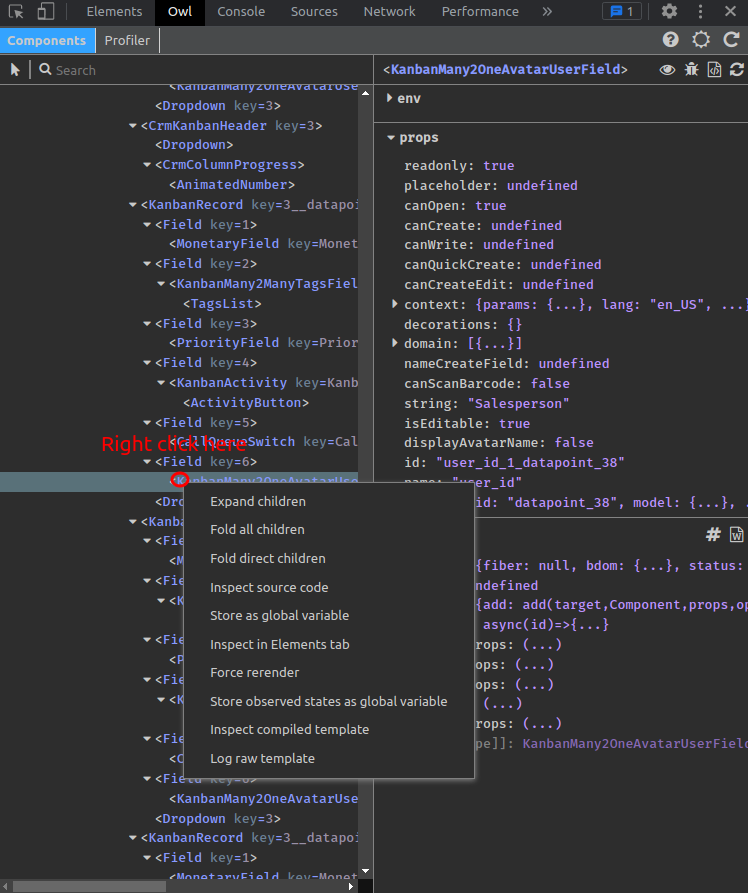Viewport: 748px width, 893px height.
Task: Collapse the KanbanMany2ManyTagsField node
Action: click(x=161, y=284)
